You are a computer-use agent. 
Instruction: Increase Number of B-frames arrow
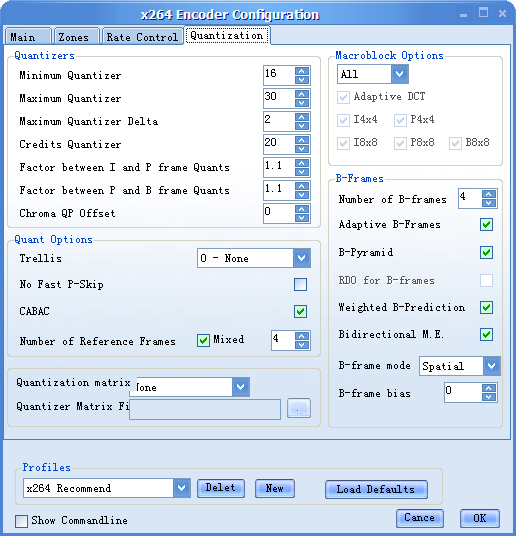(489, 194)
